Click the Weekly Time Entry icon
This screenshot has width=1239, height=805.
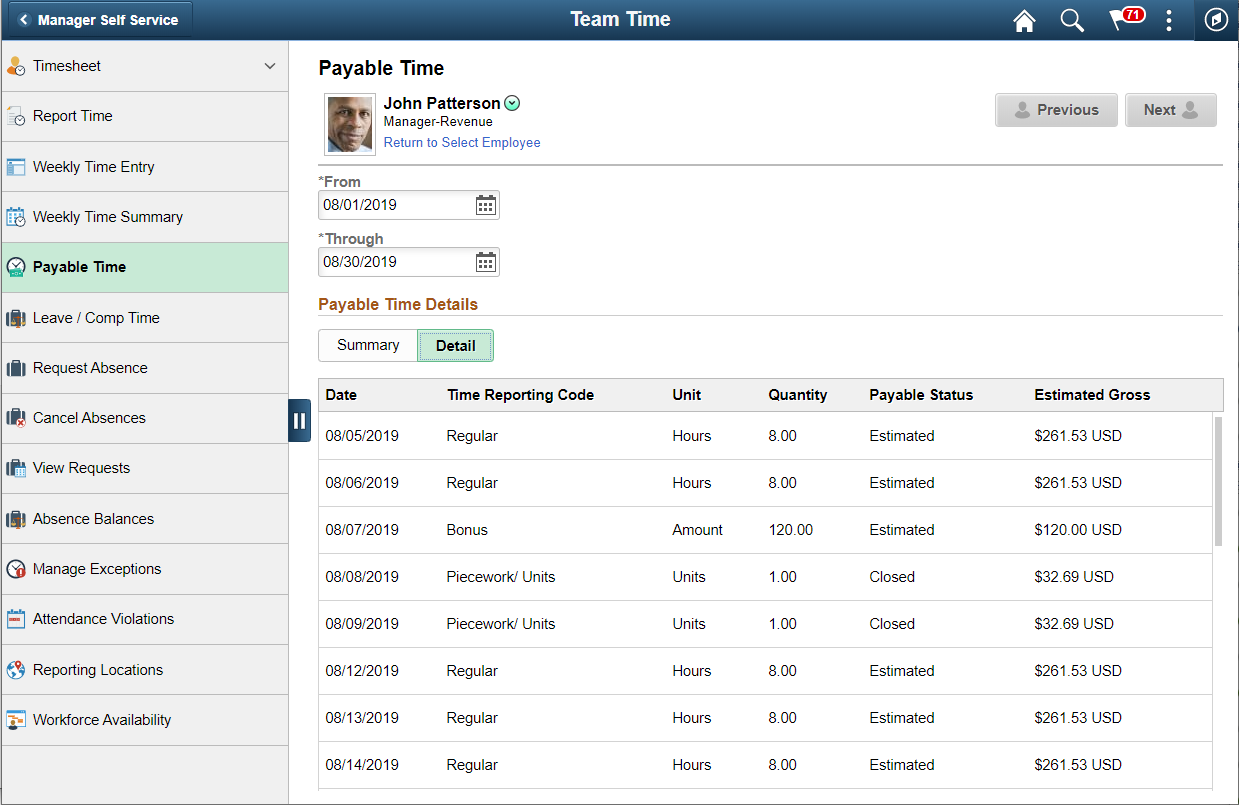(16, 167)
